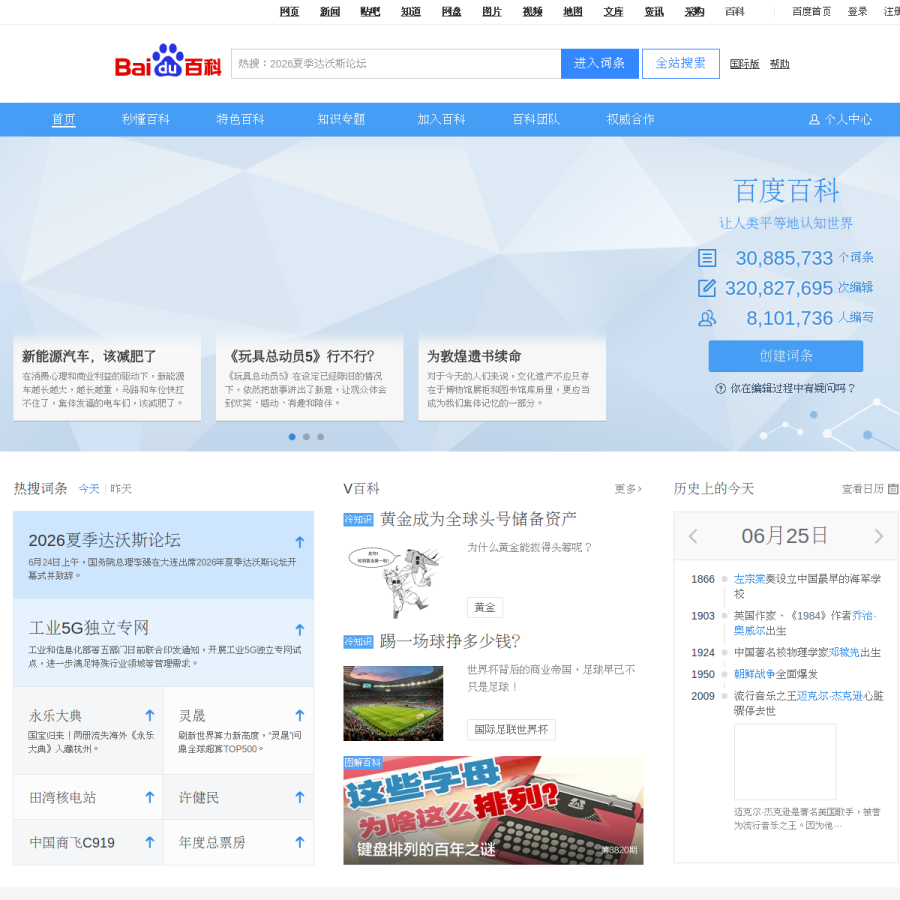This screenshot has height=900, width=900.
Task: Click the 登录 link
Action: [x=858, y=11]
